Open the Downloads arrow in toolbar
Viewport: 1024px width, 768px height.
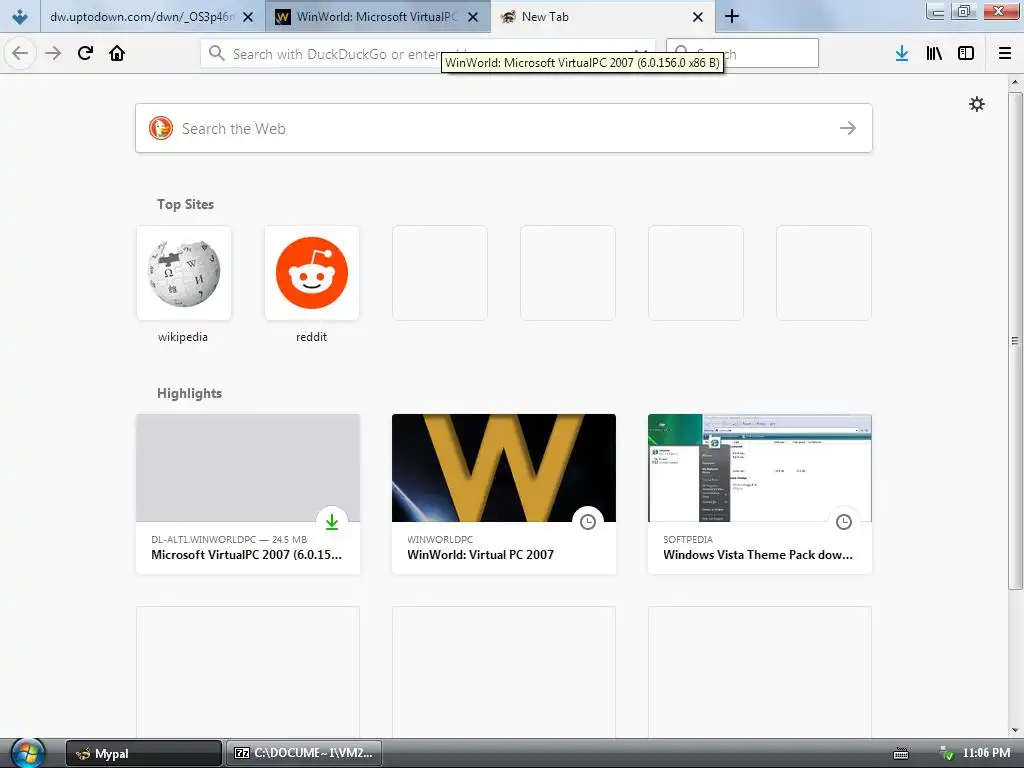point(902,54)
